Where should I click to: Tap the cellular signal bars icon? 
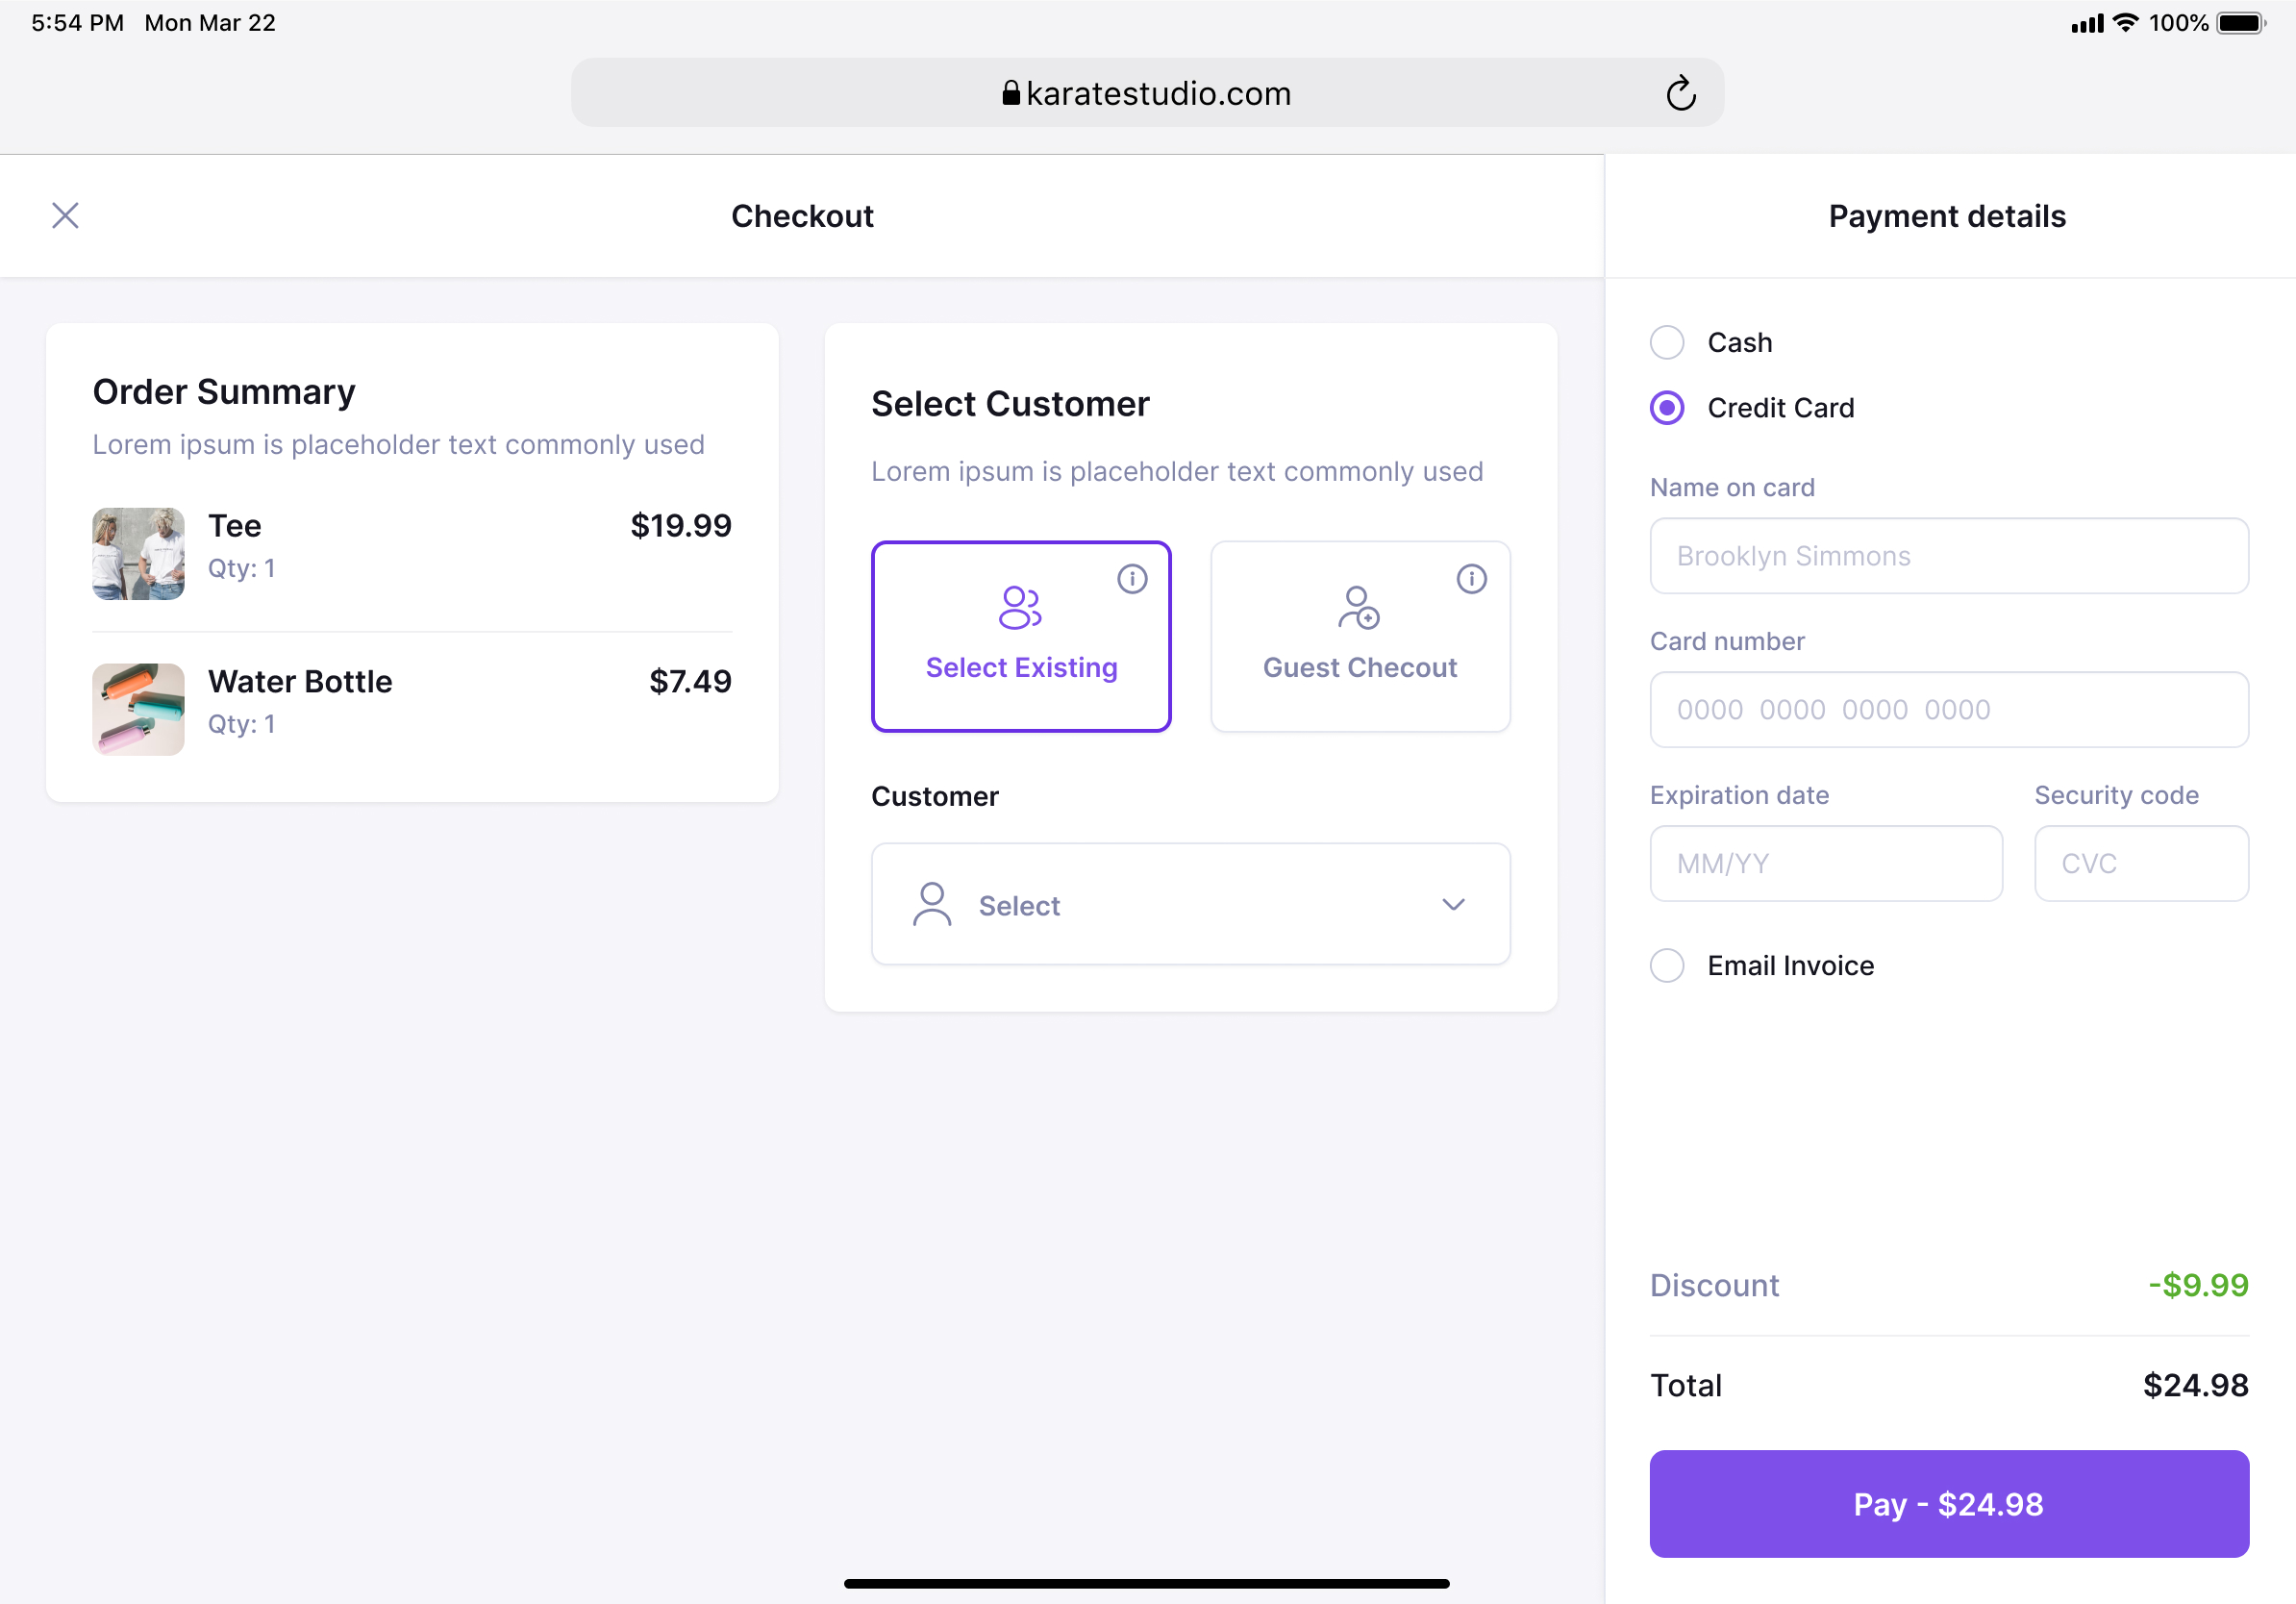click(2087, 23)
